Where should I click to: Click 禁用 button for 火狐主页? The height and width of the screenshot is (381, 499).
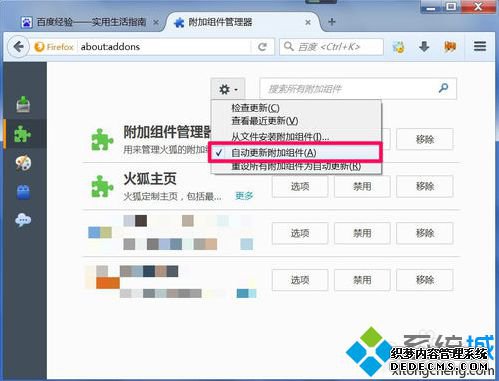click(x=362, y=186)
